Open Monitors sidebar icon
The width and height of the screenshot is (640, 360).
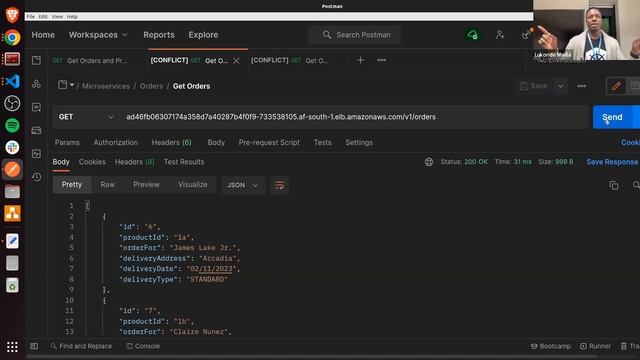(36, 153)
